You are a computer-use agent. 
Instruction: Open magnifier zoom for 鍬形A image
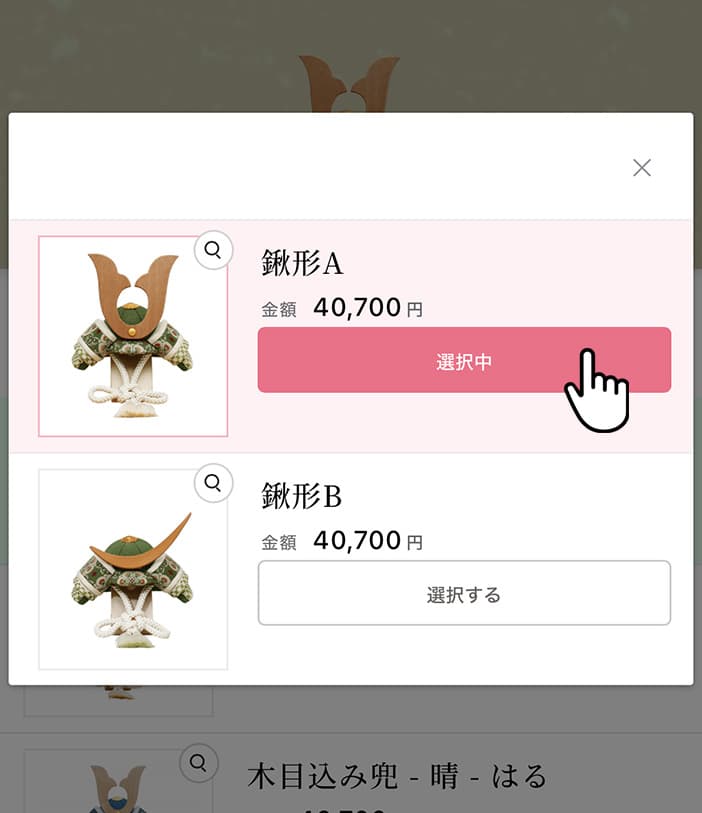(213, 250)
